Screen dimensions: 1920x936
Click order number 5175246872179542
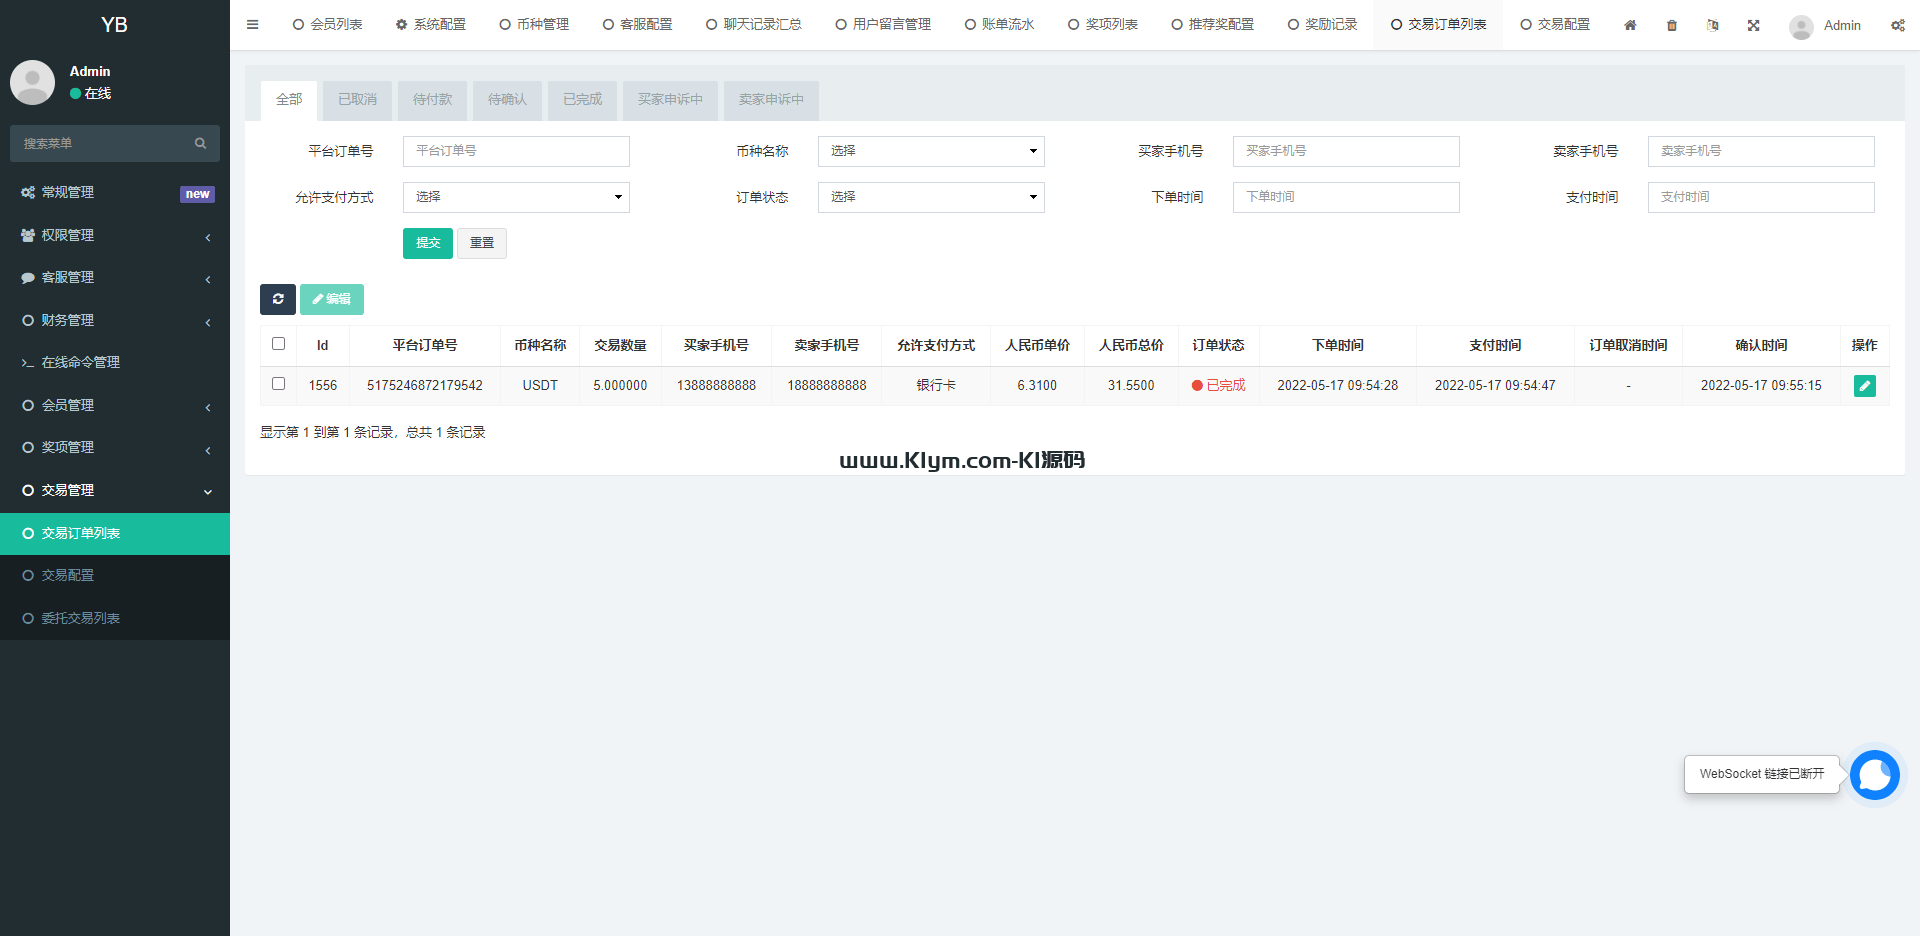click(x=425, y=386)
